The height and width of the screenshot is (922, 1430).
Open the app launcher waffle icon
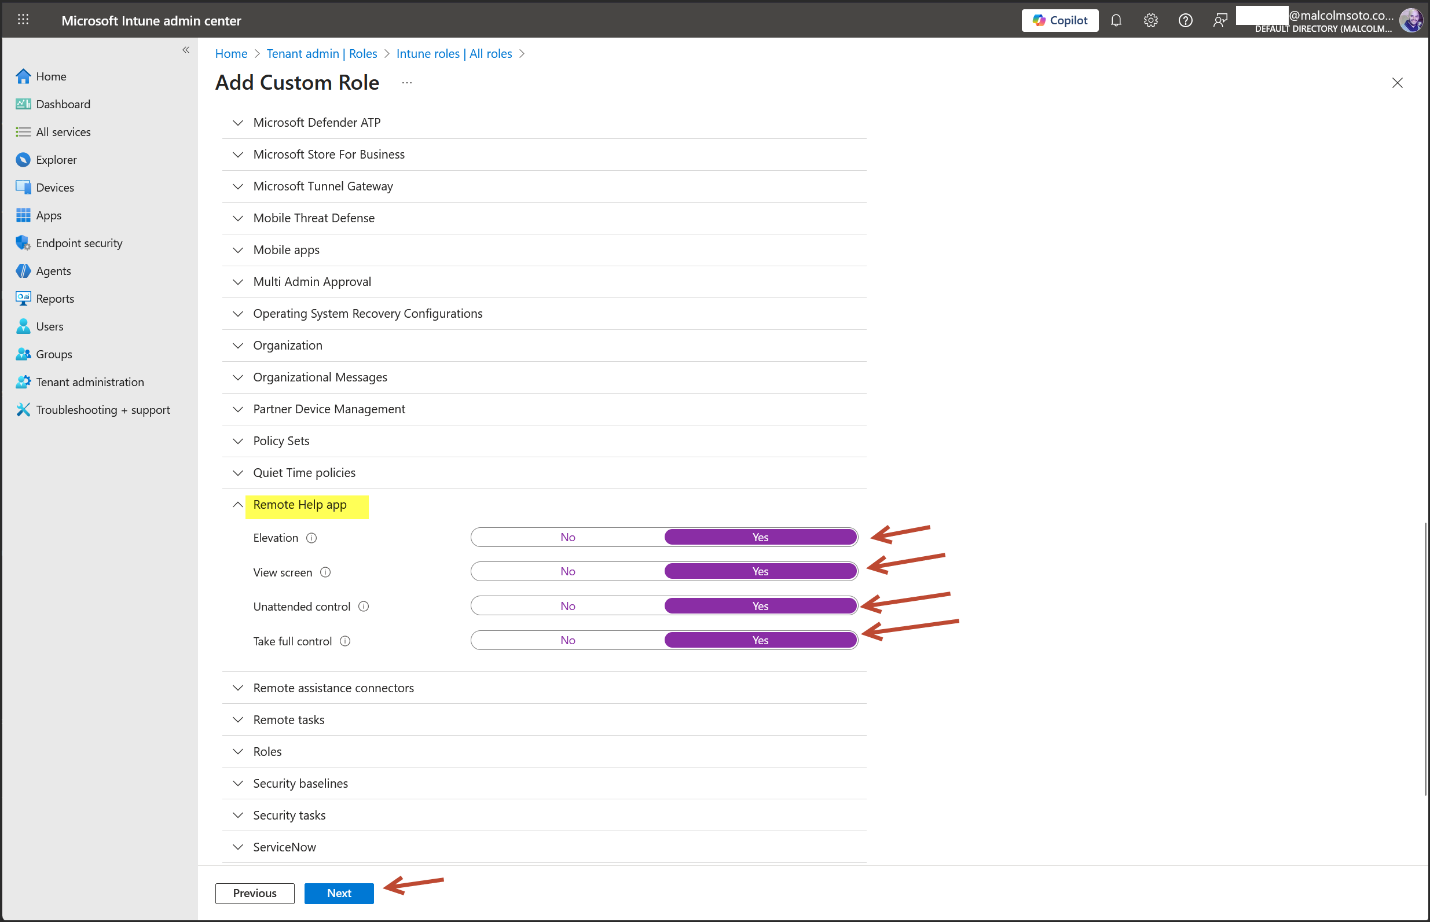point(23,20)
